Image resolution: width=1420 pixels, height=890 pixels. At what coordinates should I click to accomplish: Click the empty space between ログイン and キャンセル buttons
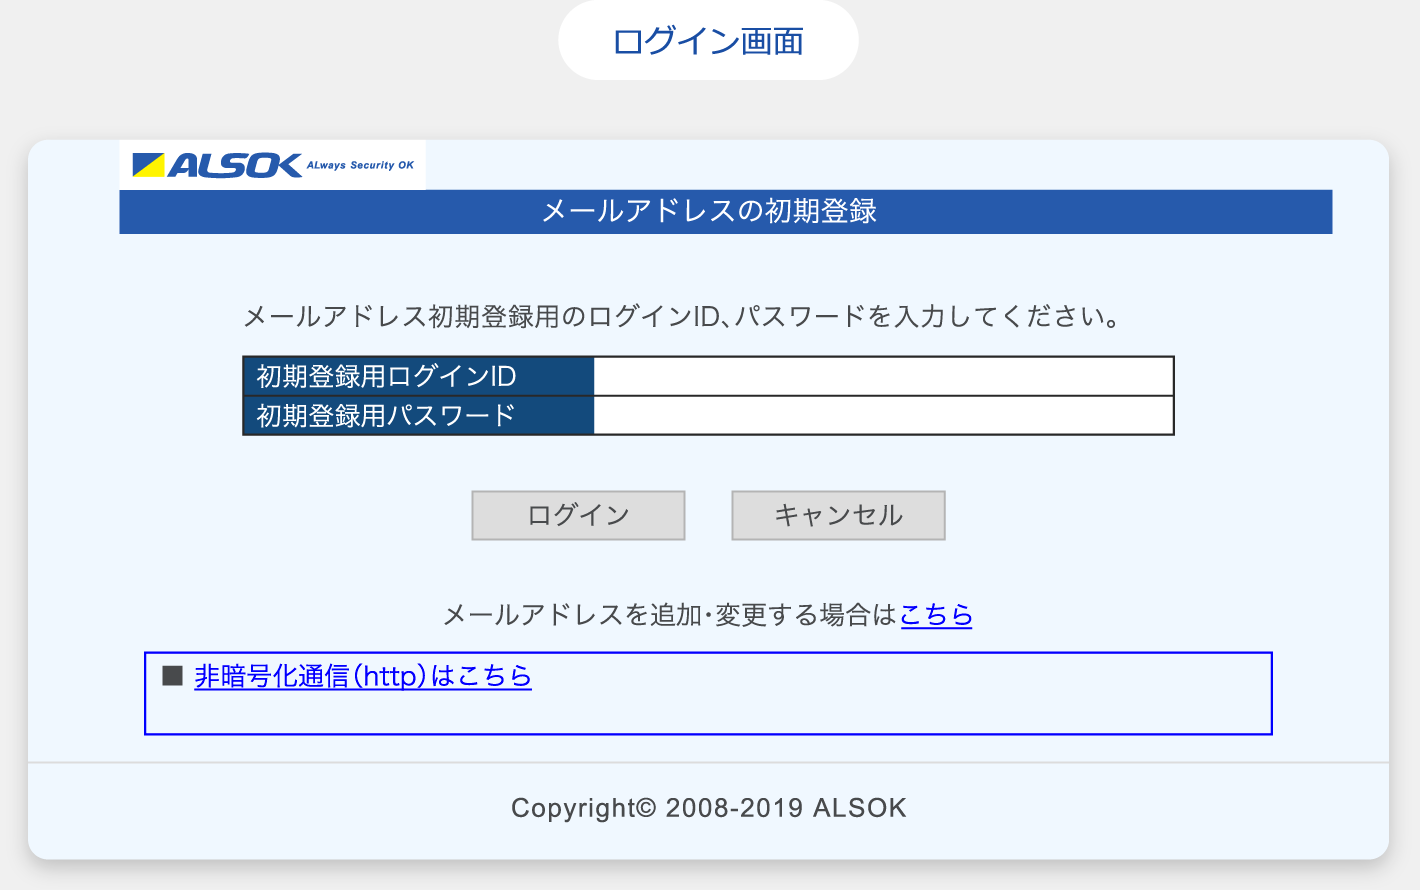coord(708,515)
